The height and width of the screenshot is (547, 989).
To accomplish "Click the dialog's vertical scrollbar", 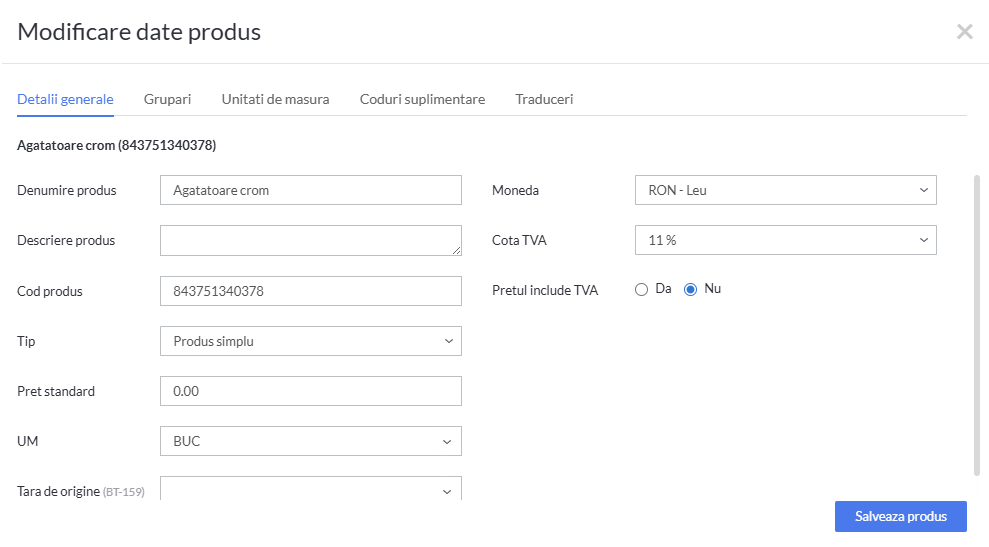I will pyautogui.click(x=976, y=325).
